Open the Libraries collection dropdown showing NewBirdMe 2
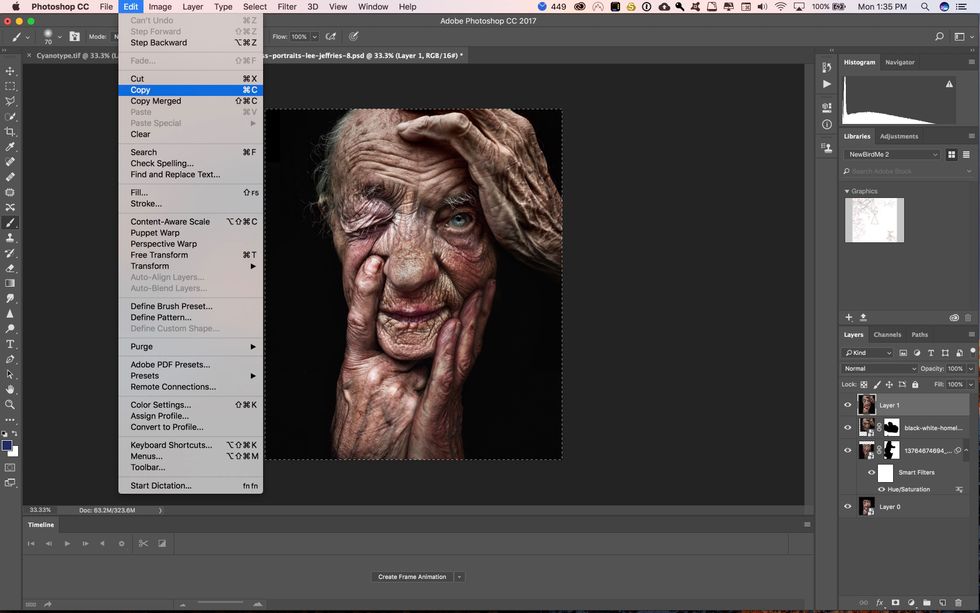The width and height of the screenshot is (980, 613). pos(890,154)
